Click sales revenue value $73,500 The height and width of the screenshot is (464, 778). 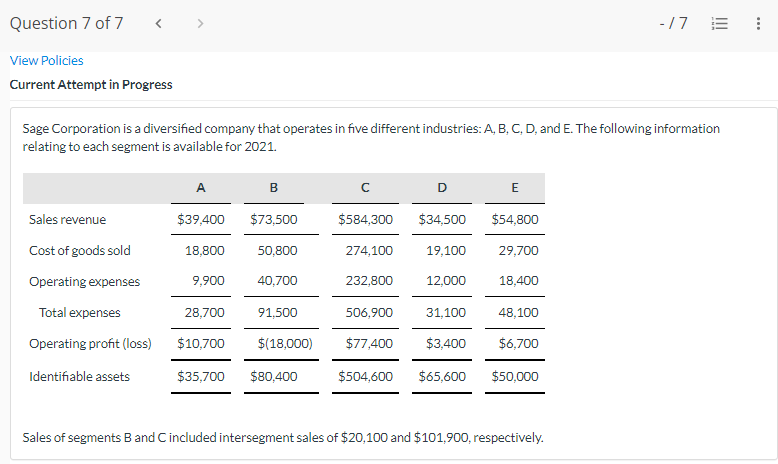pyautogui.click(x=274, y=219)
